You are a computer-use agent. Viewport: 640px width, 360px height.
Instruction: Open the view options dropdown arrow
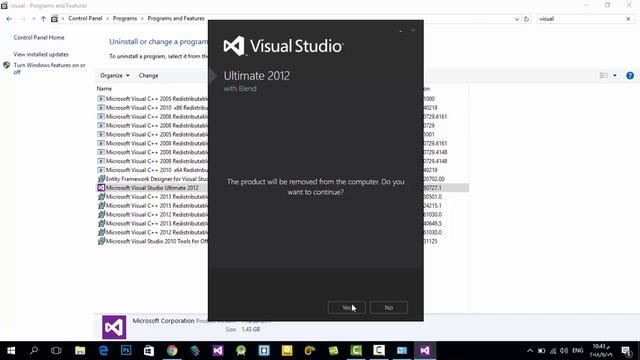[x=615, y=76]
